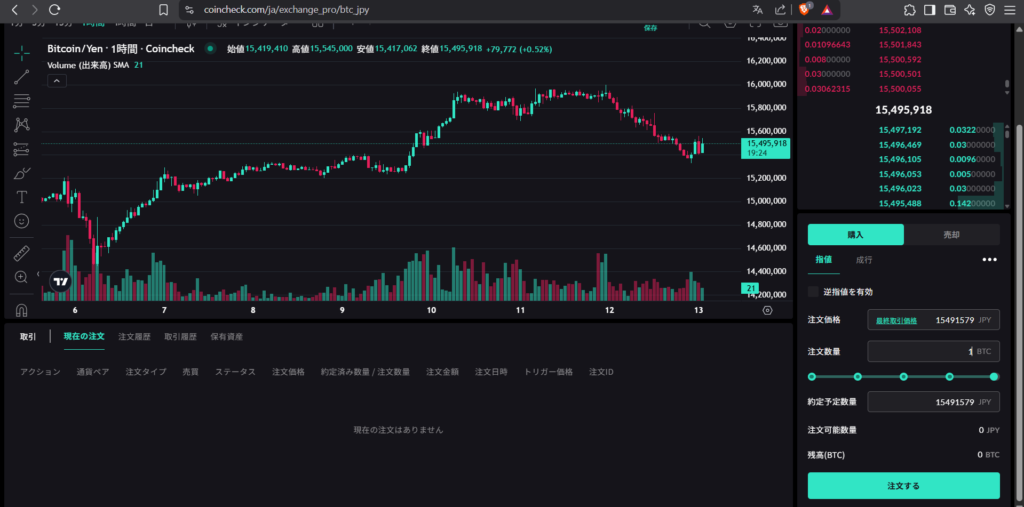
Task: Open Brave Rewards triangle icon
Action: (827, 10)
